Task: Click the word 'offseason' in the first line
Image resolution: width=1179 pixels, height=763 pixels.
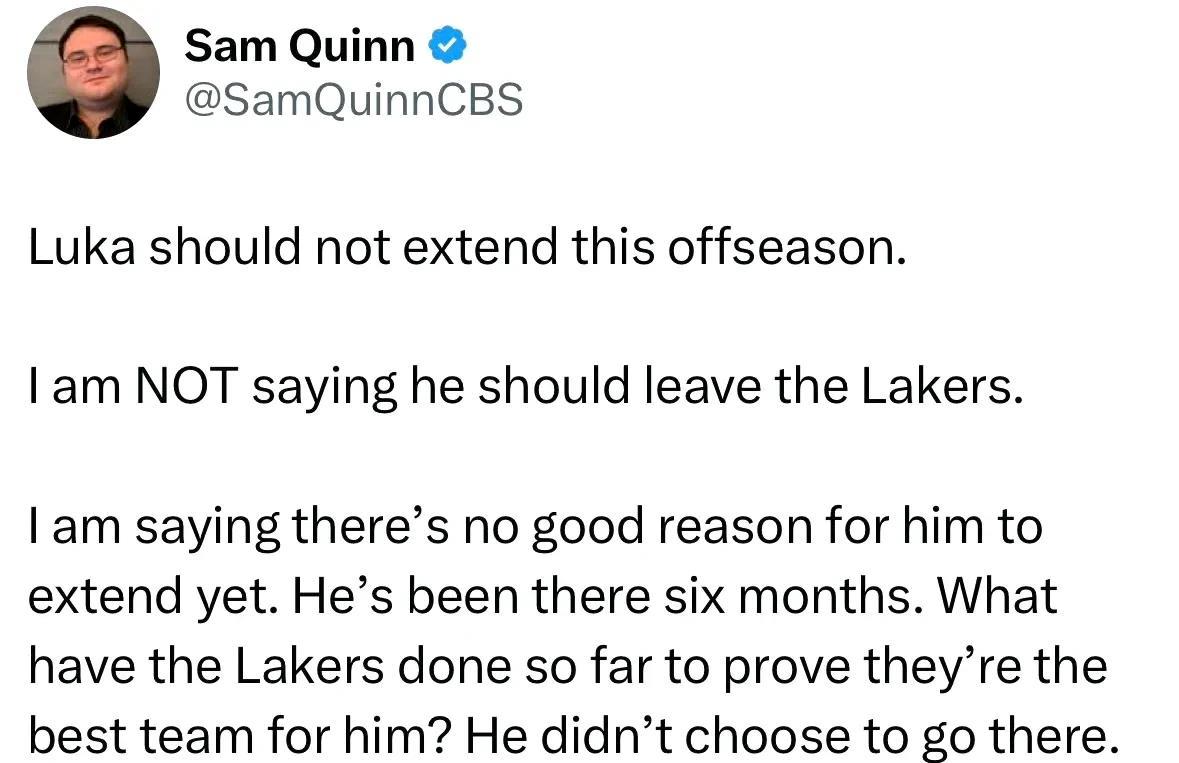Action: (x=780, y=247)
